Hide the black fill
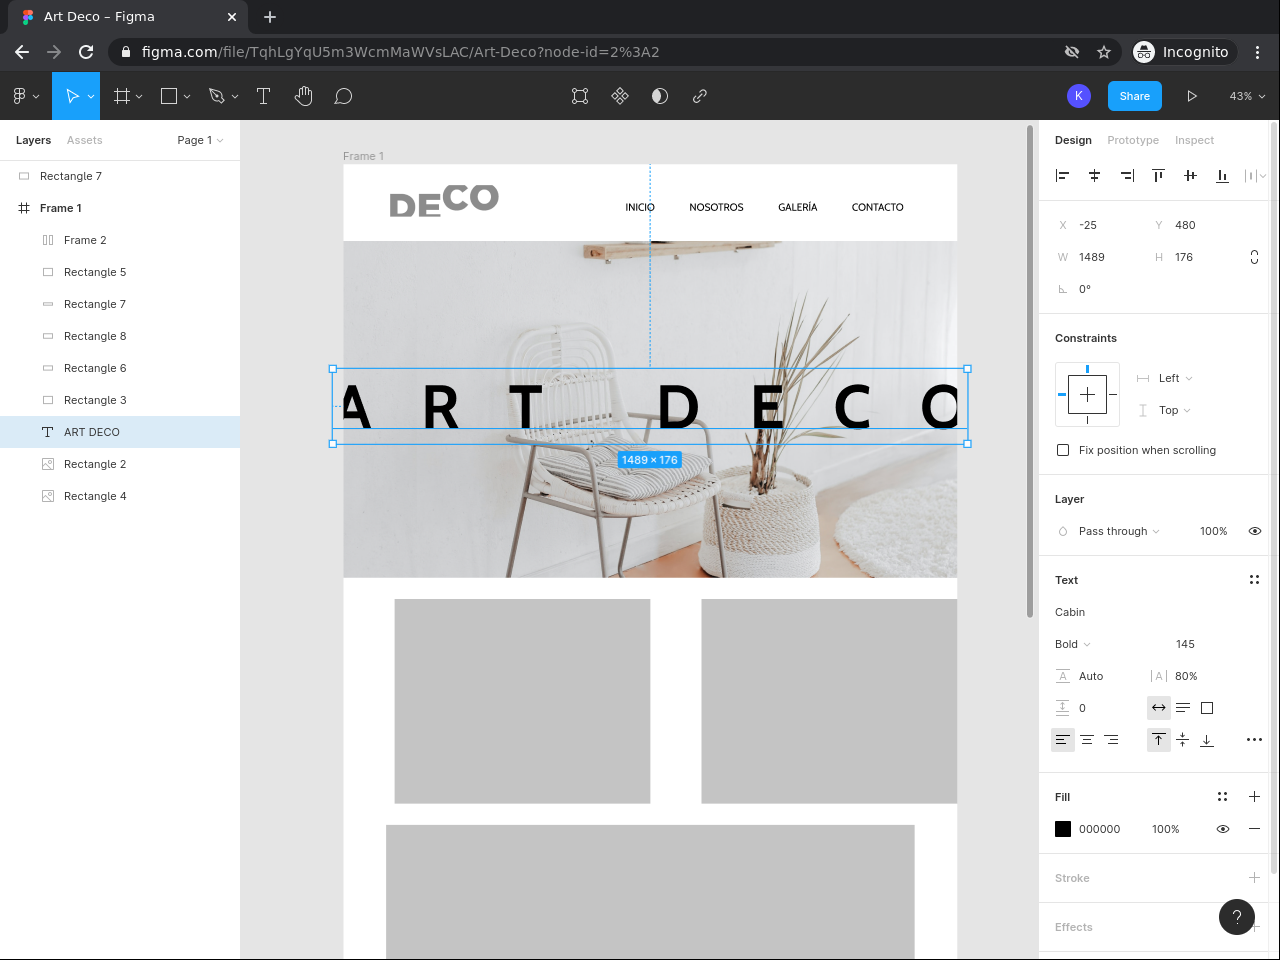 [x=1222, y=829]
